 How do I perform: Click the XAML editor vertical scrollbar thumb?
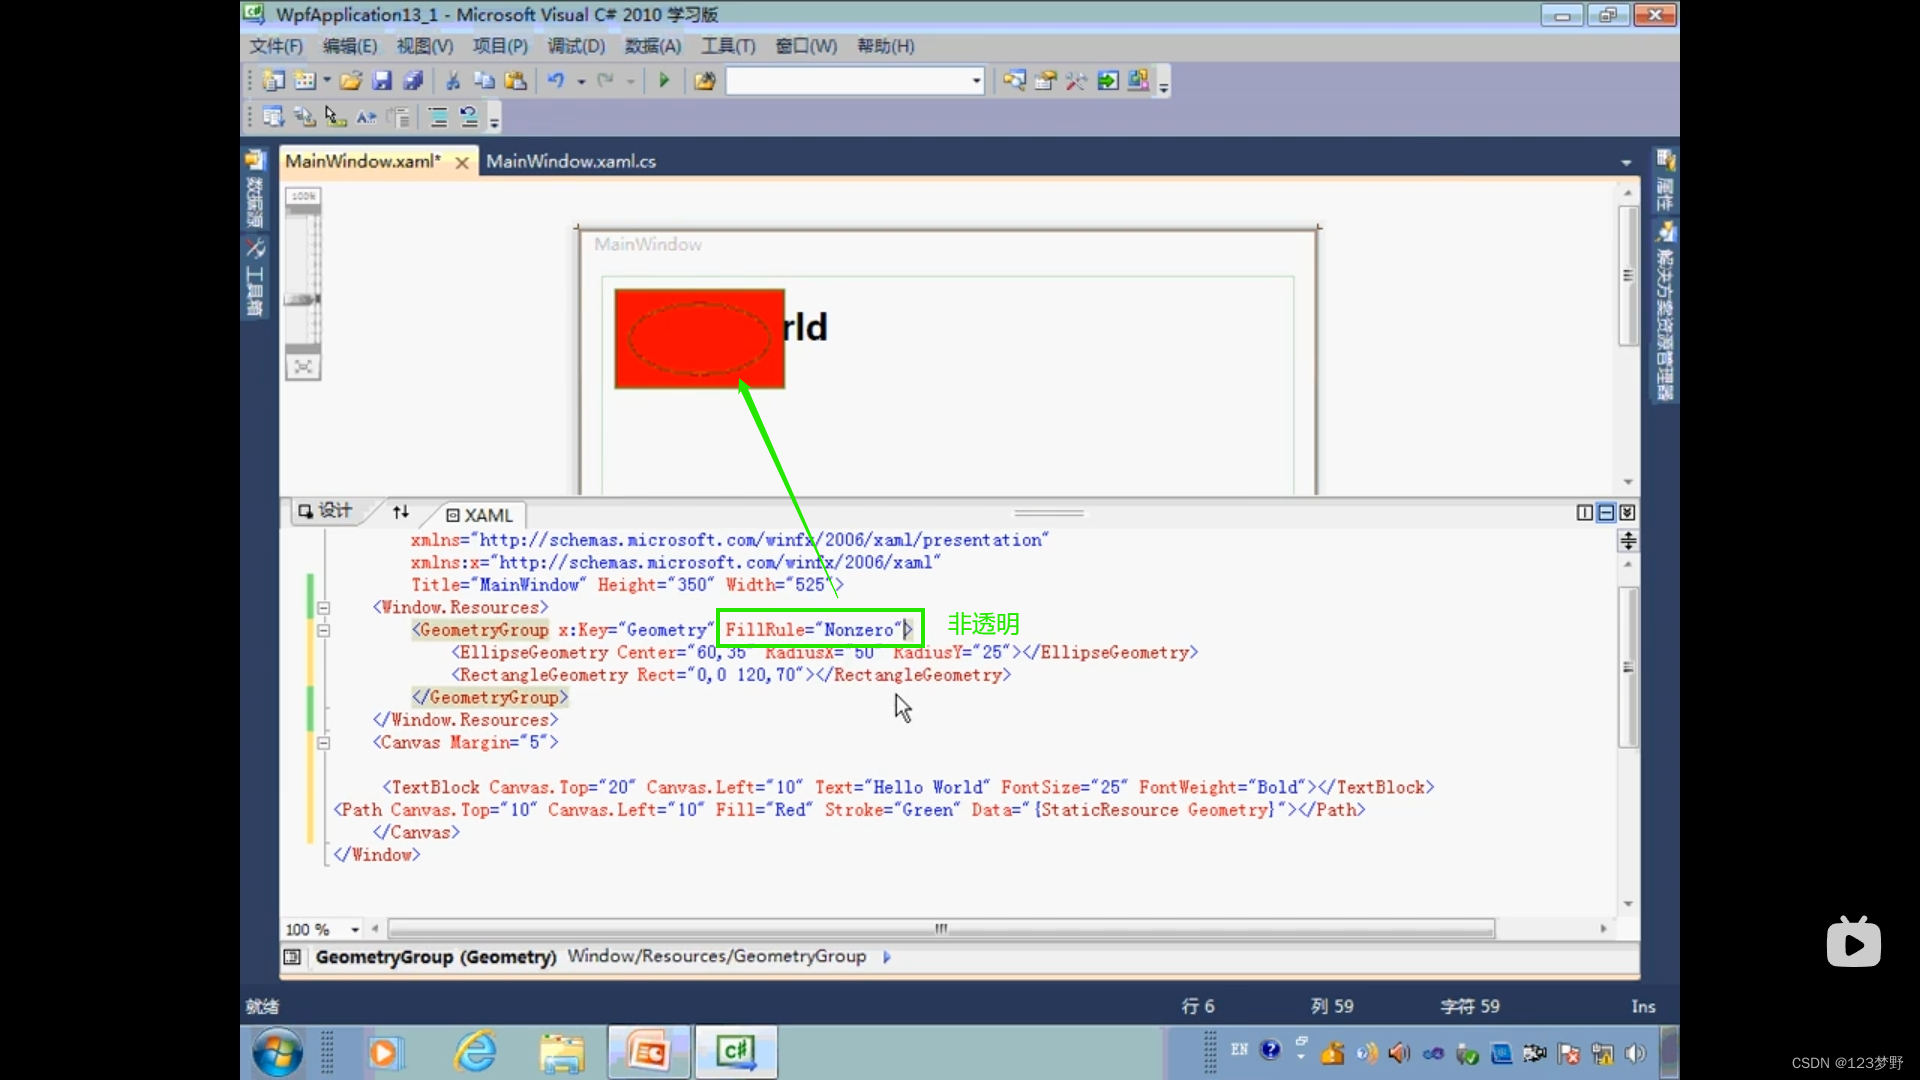click(1628, 667)
